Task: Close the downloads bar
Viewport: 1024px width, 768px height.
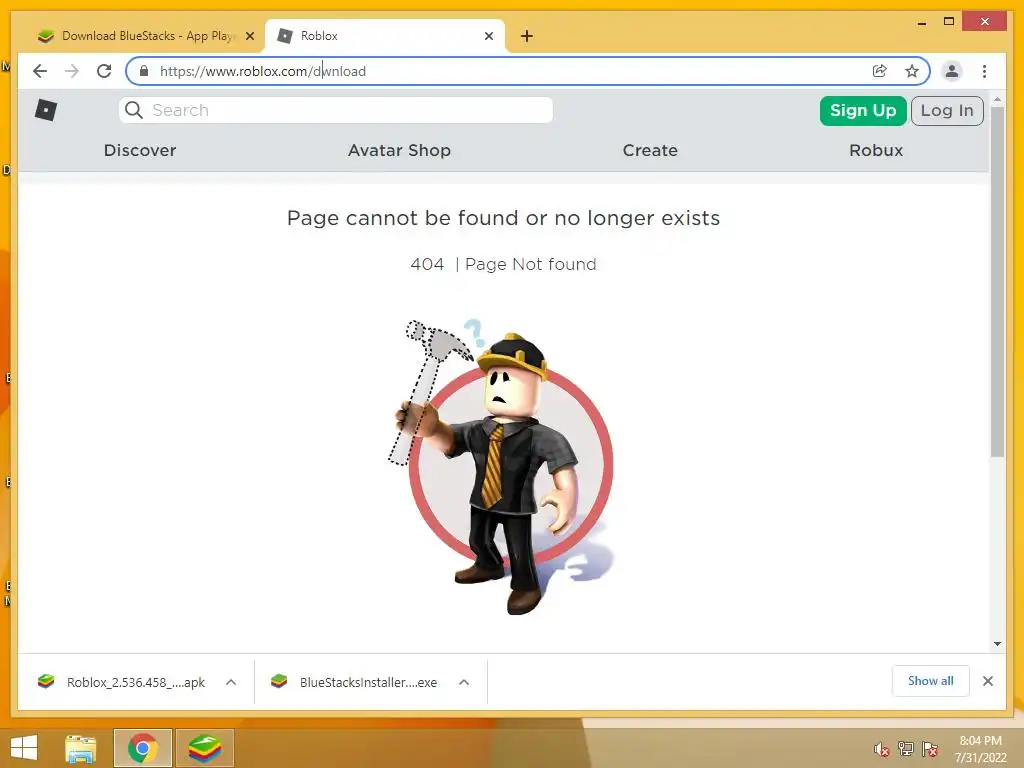Action: [x=987, y=681]
